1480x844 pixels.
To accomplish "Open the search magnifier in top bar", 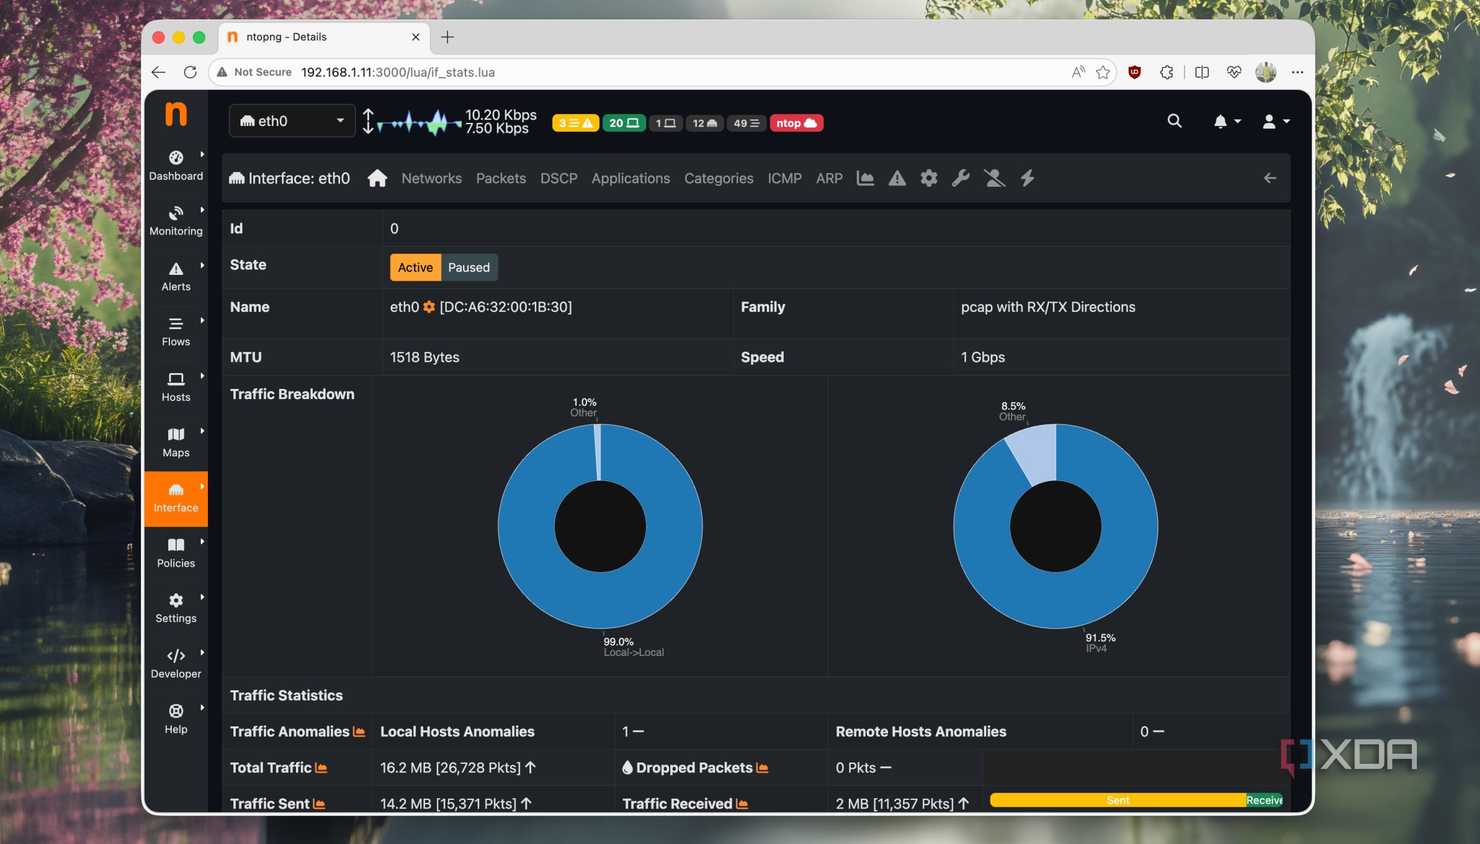I will 1174,121.
